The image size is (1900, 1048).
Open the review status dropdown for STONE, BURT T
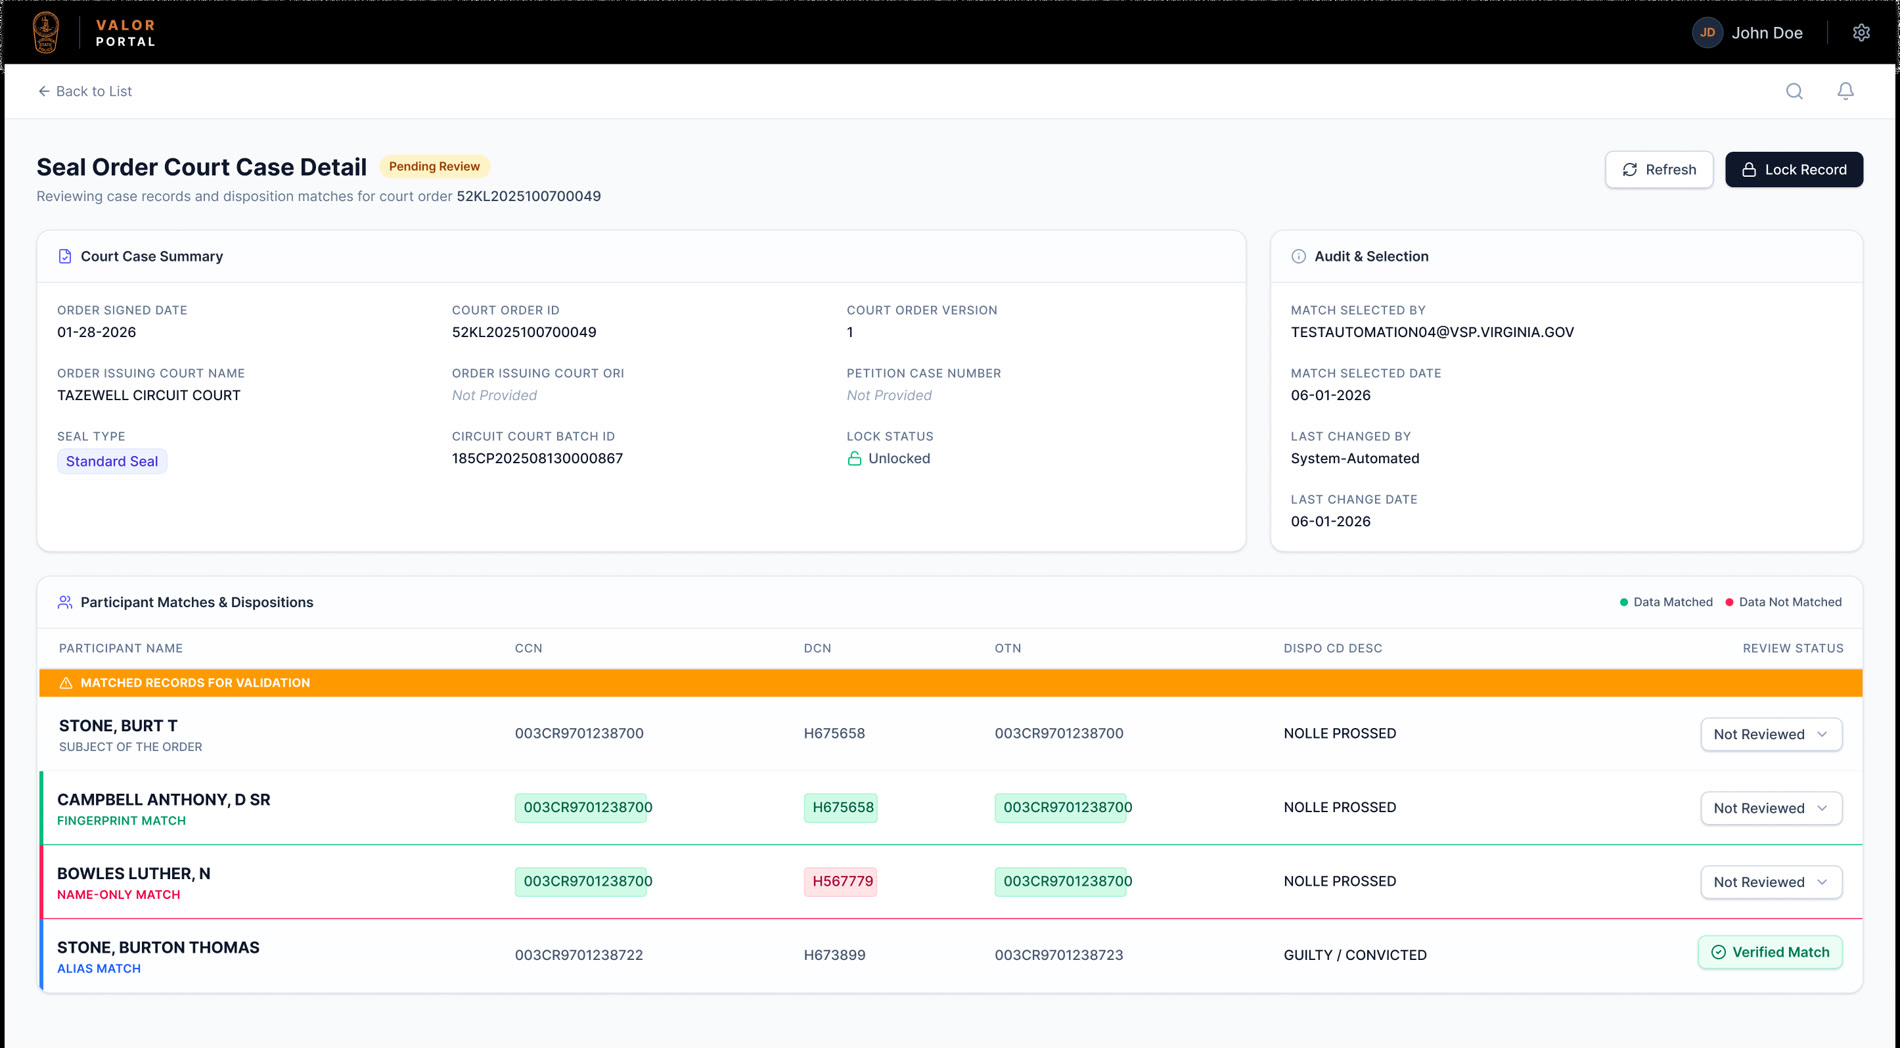click(x=1771, y=734)
